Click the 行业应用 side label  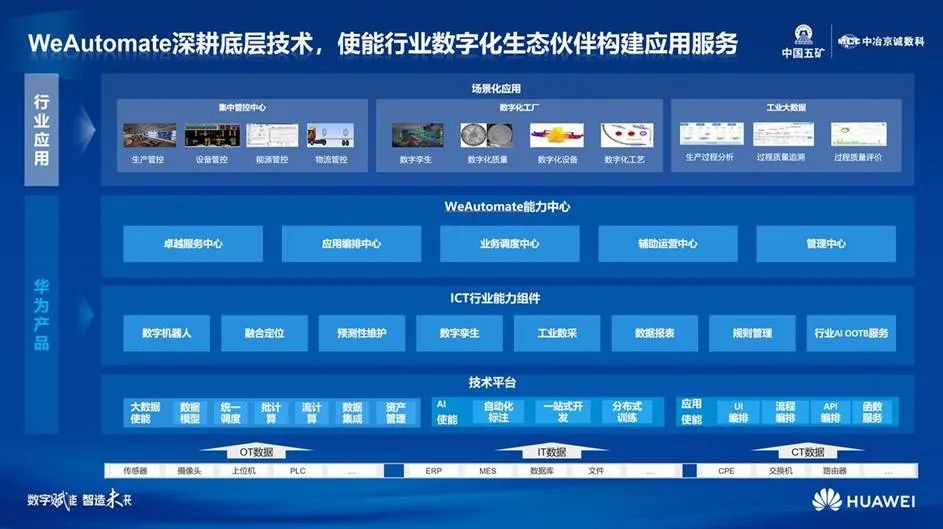tap(41, 130)
